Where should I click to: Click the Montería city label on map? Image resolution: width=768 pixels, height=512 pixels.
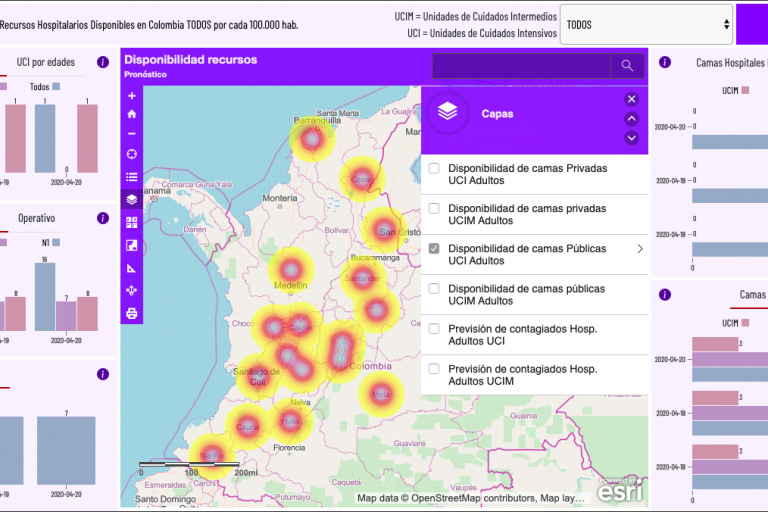[280, 198]
